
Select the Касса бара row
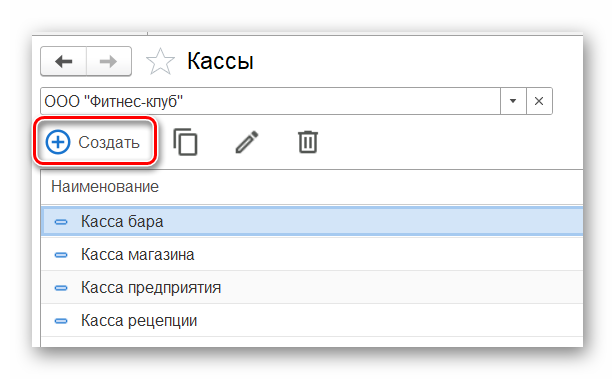(x=312, y=222)
